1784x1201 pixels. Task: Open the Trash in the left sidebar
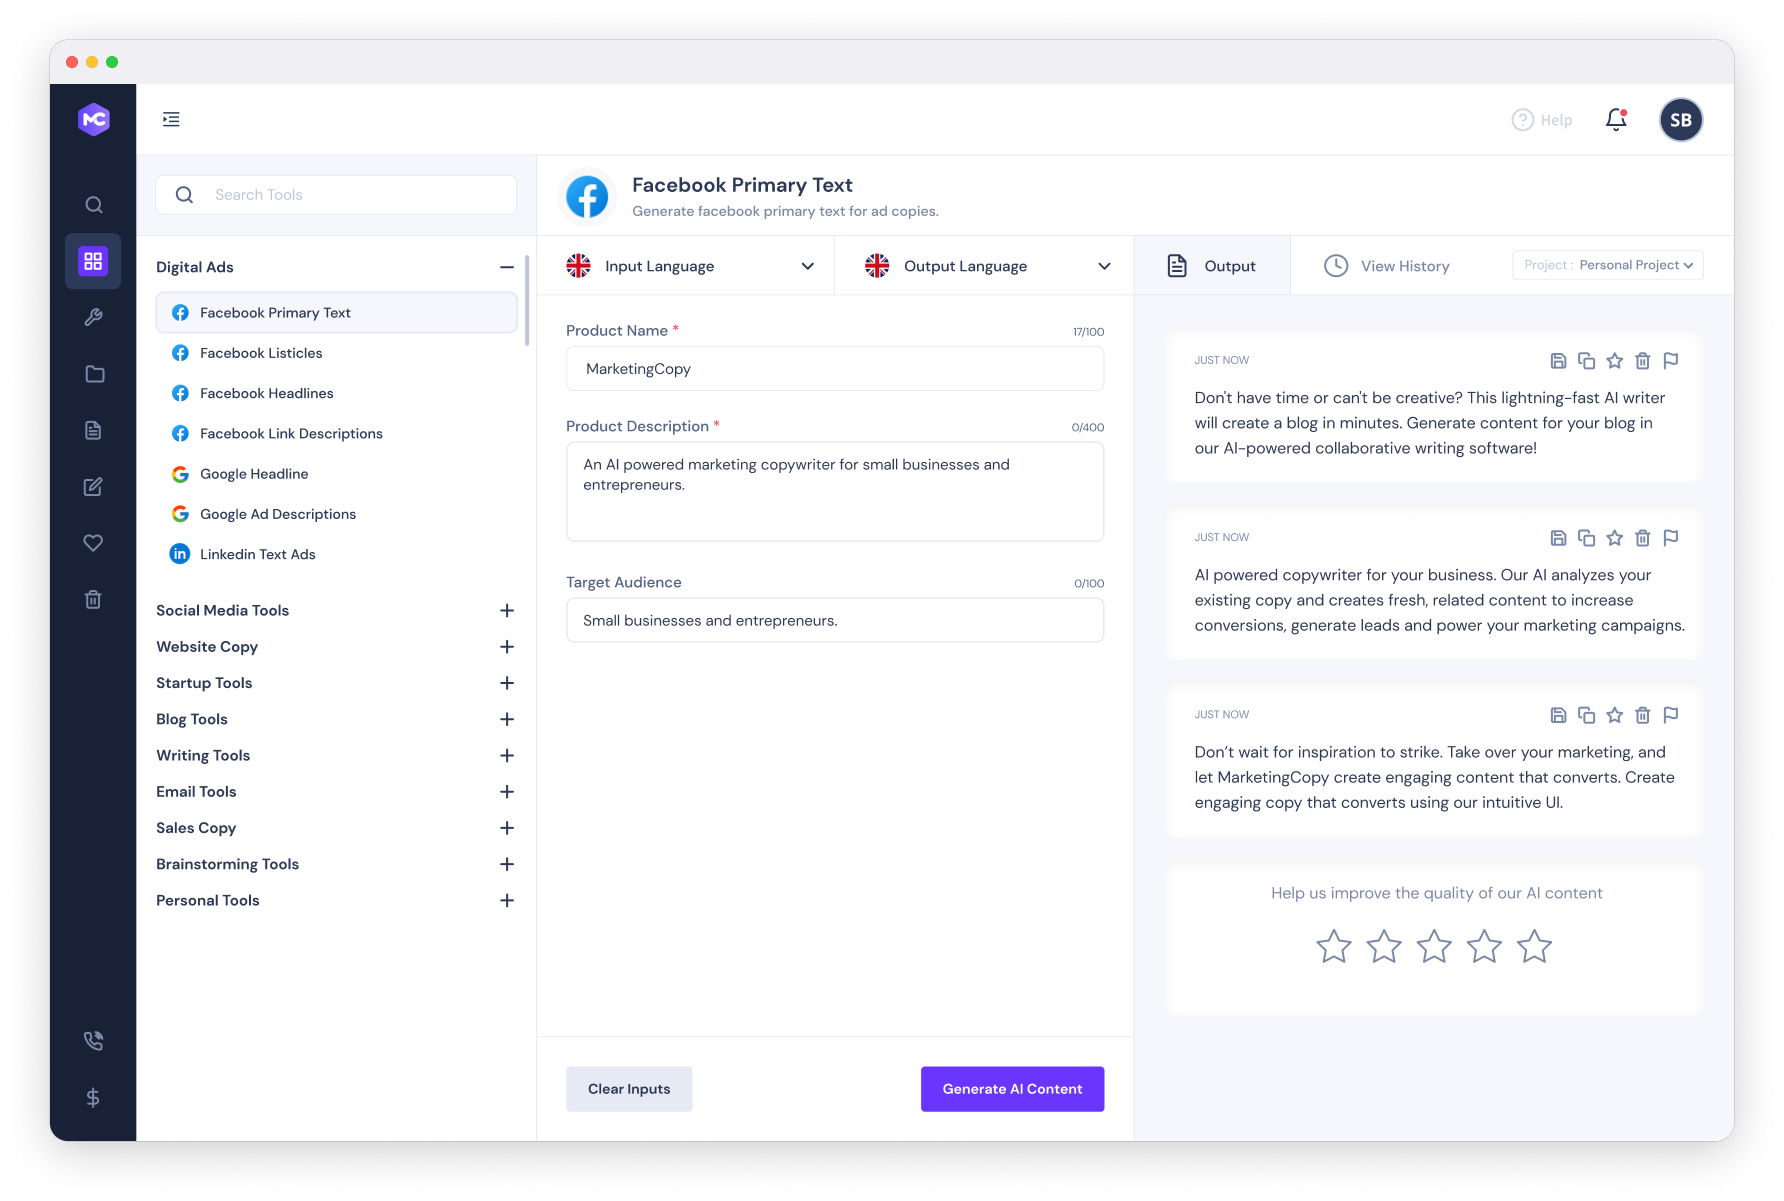click(93, 598)
